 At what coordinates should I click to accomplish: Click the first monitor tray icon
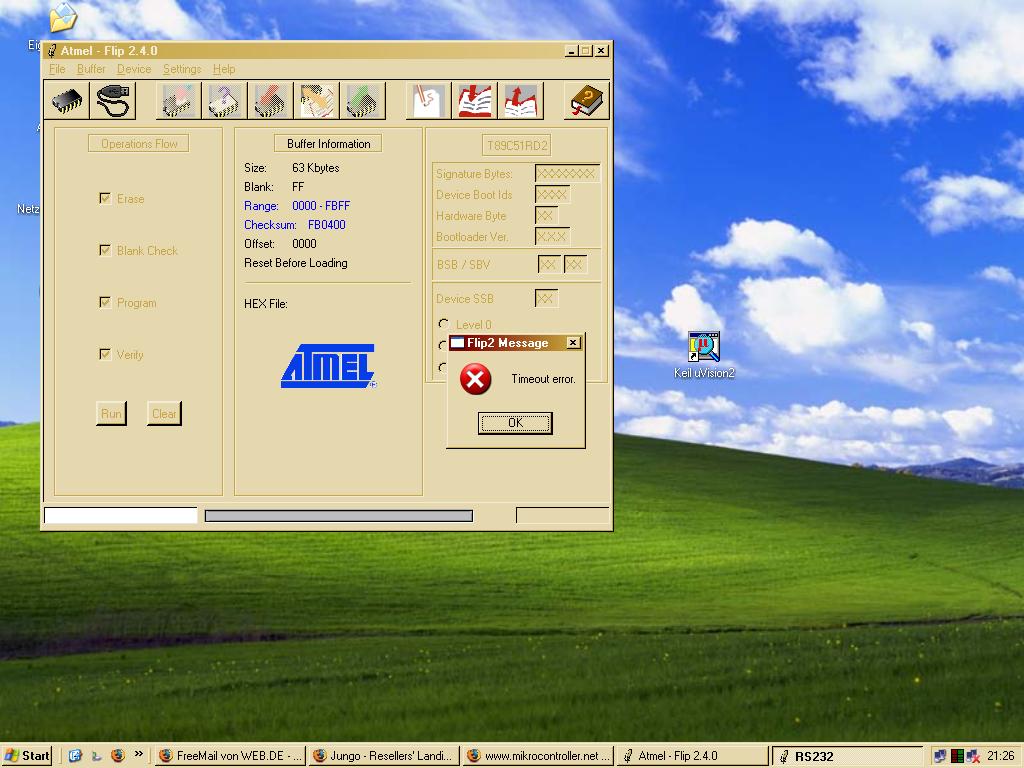coord(940,756)
